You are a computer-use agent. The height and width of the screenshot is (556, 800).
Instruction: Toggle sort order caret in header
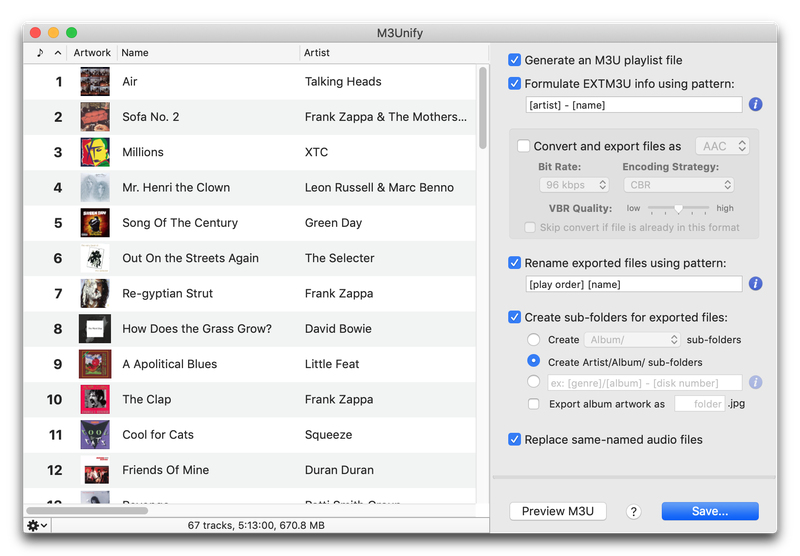(58, 53)
